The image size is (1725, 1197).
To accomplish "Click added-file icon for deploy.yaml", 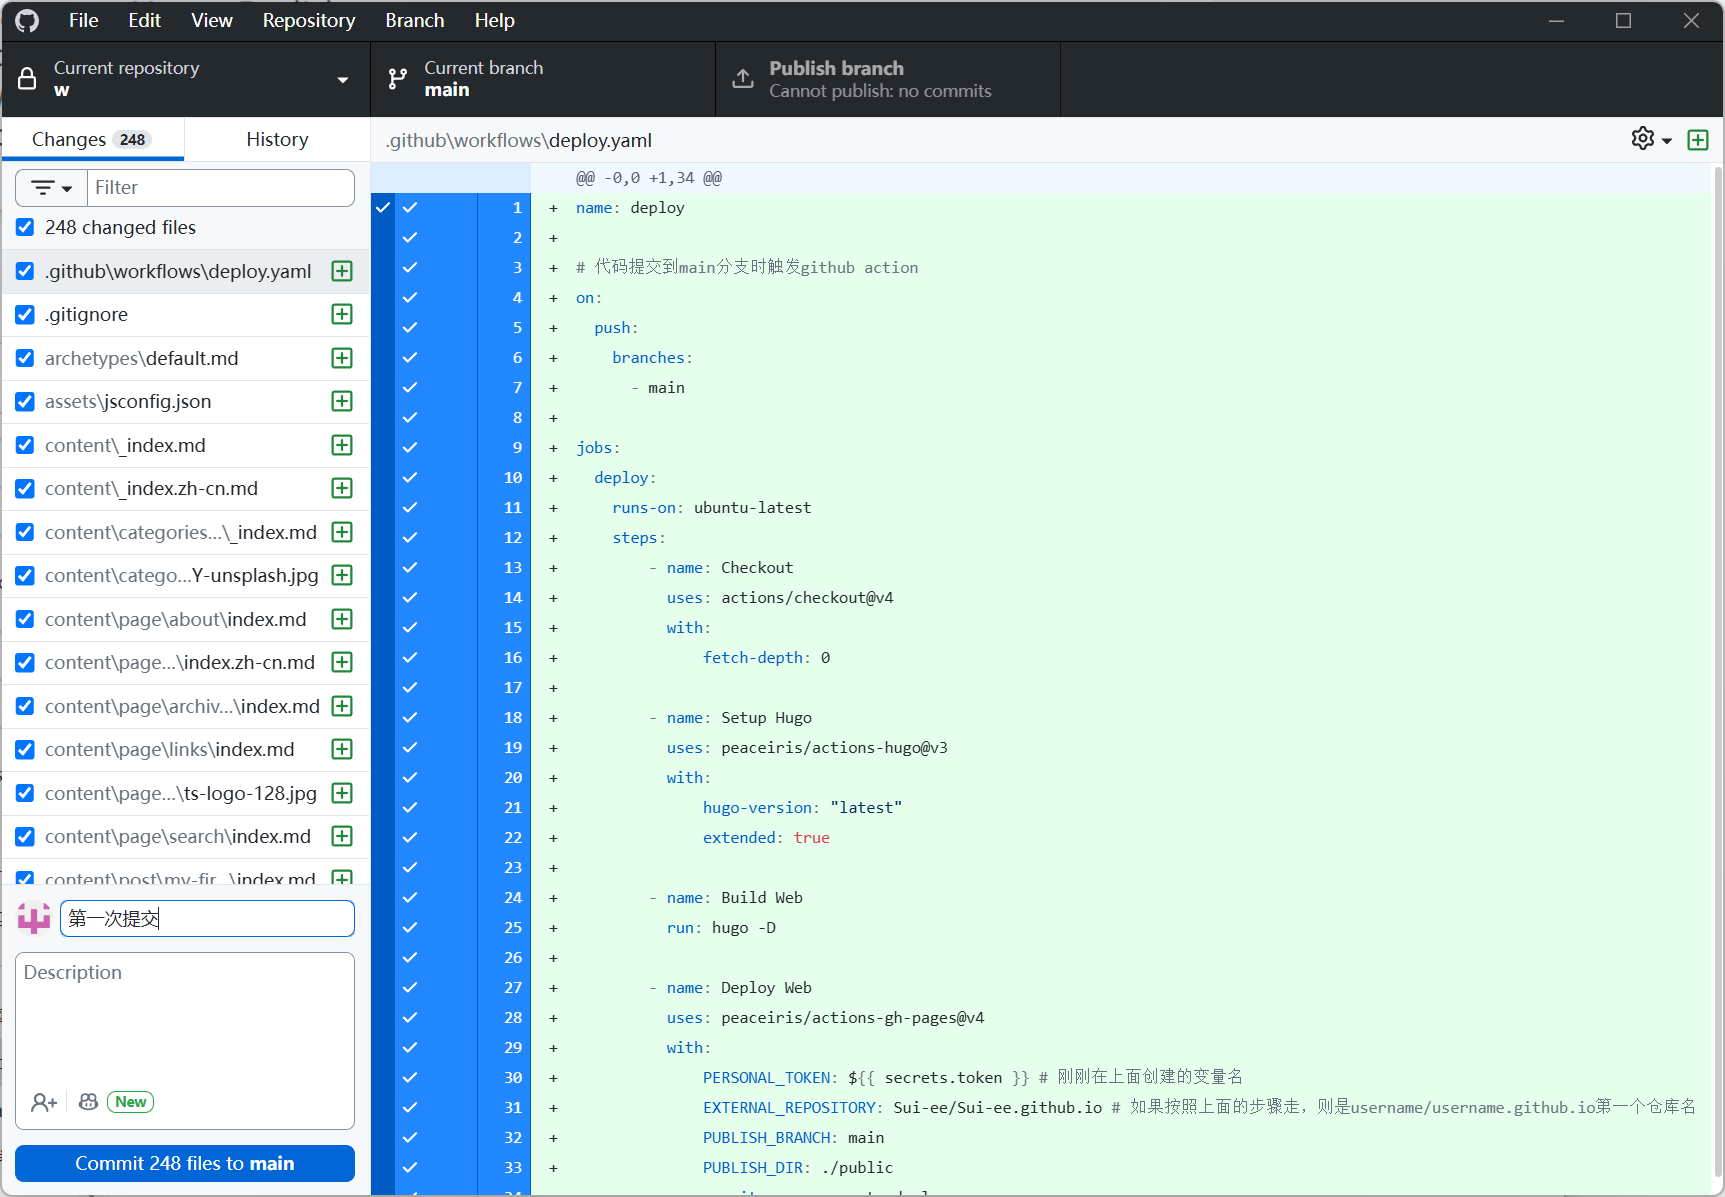I will click(342, 271).
